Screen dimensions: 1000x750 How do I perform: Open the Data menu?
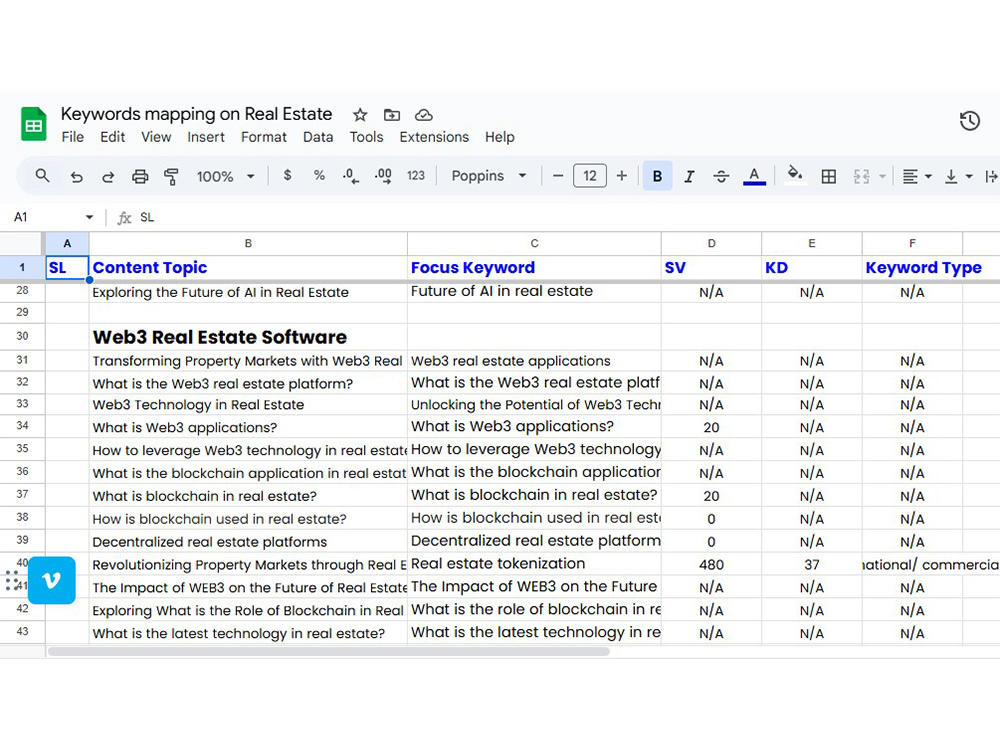click(x=318, y=137)
